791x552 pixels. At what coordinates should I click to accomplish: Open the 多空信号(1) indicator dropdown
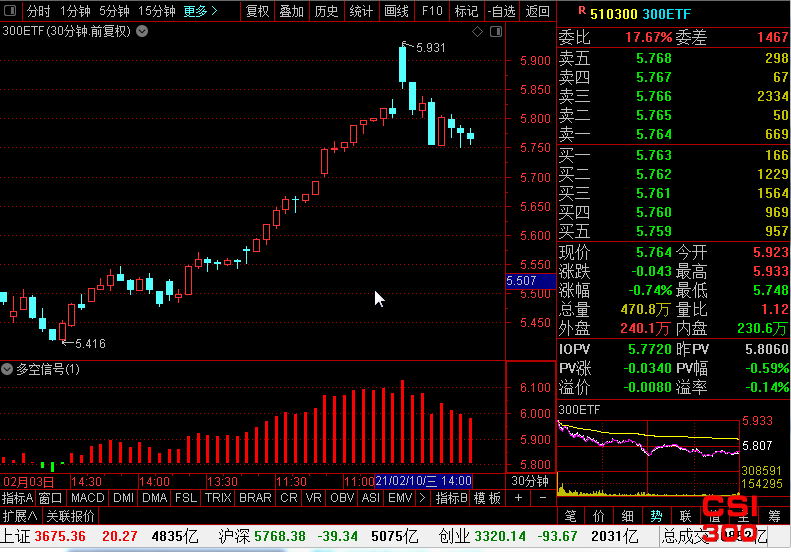click(7, 369)
